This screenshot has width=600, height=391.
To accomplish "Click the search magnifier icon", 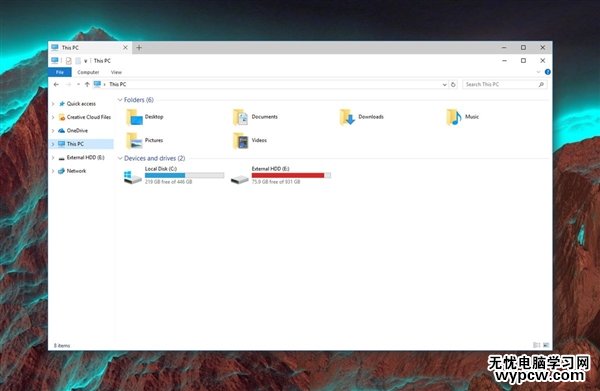I will point(541,84).
